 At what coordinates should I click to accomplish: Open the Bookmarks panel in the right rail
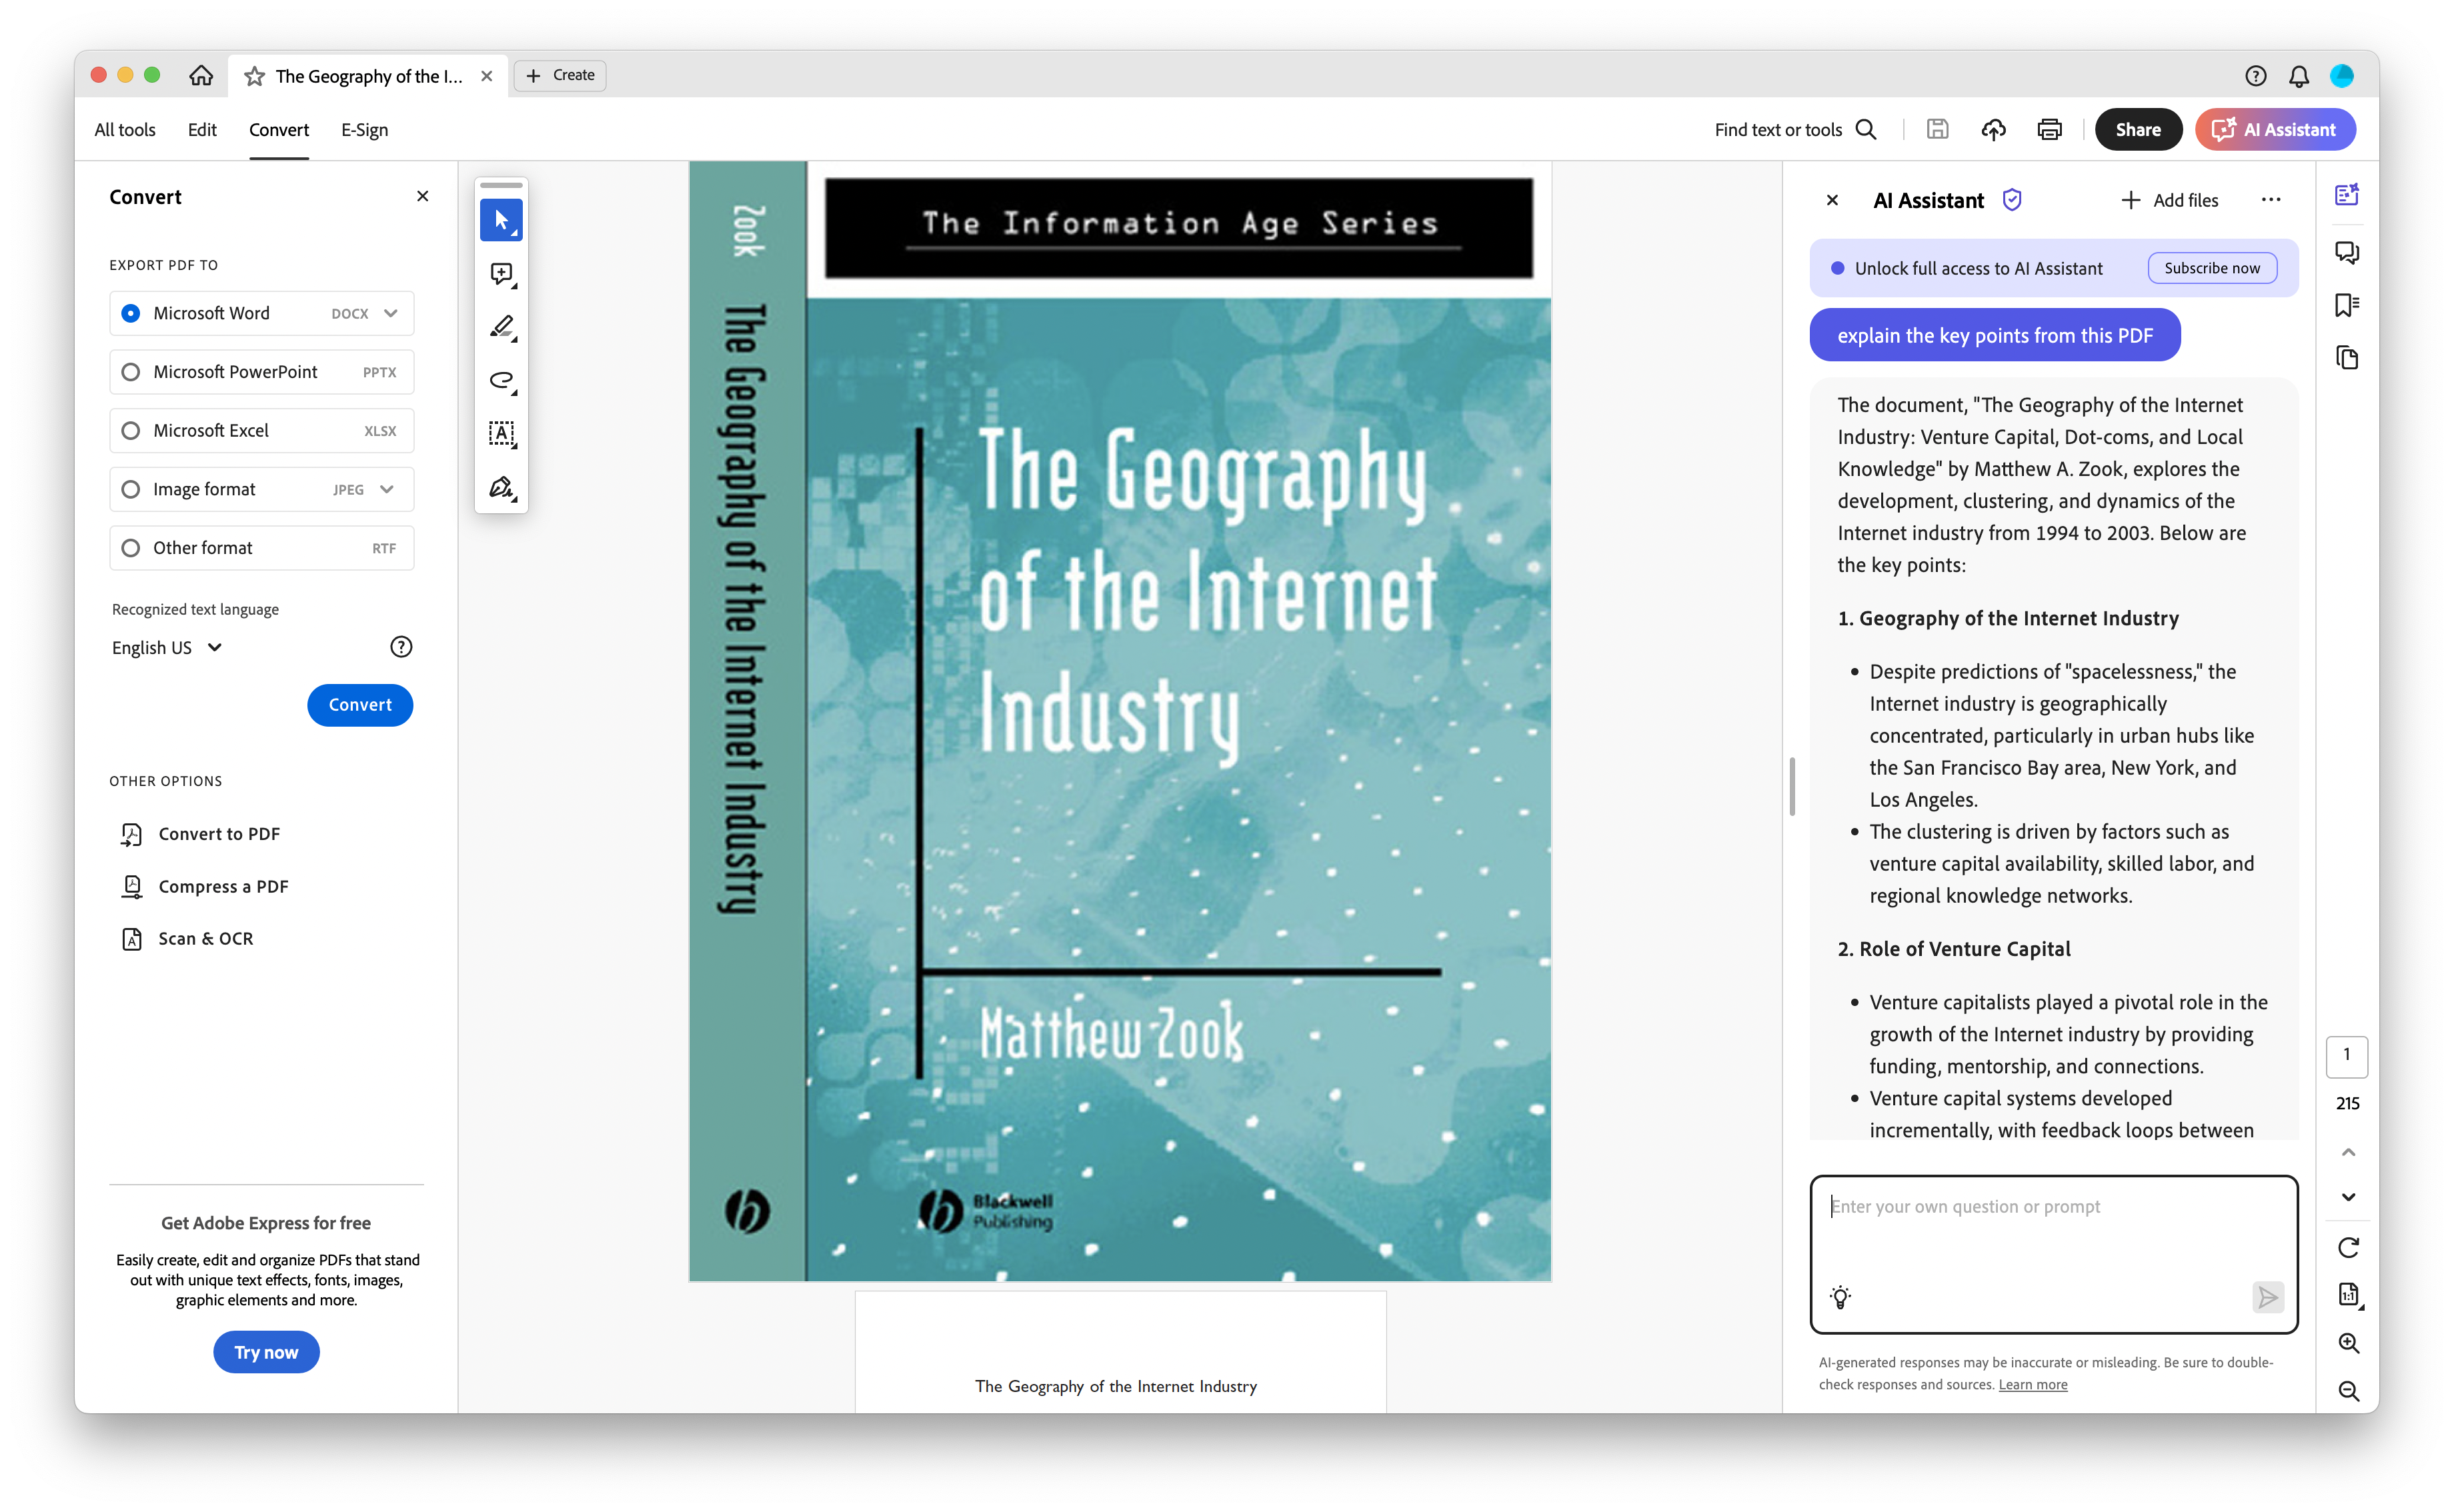pos(2347,305)
